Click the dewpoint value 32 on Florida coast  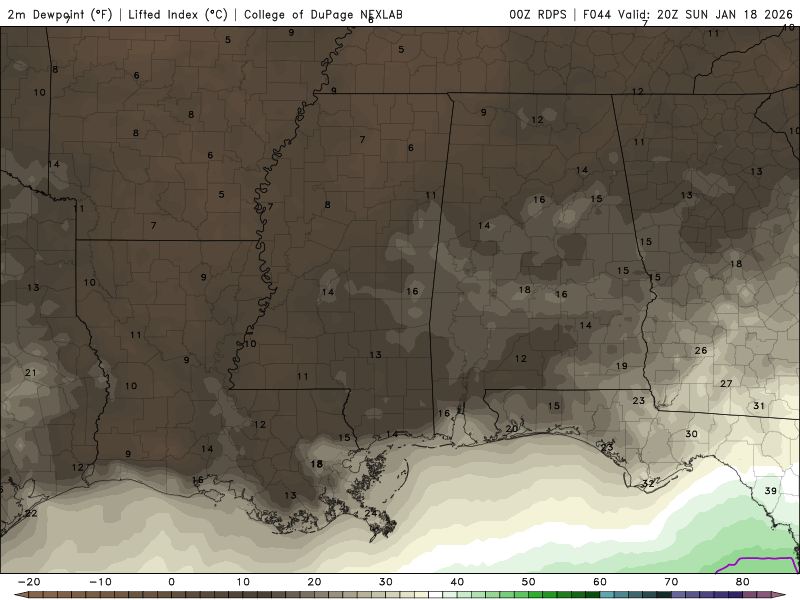[x=648, y=483]
